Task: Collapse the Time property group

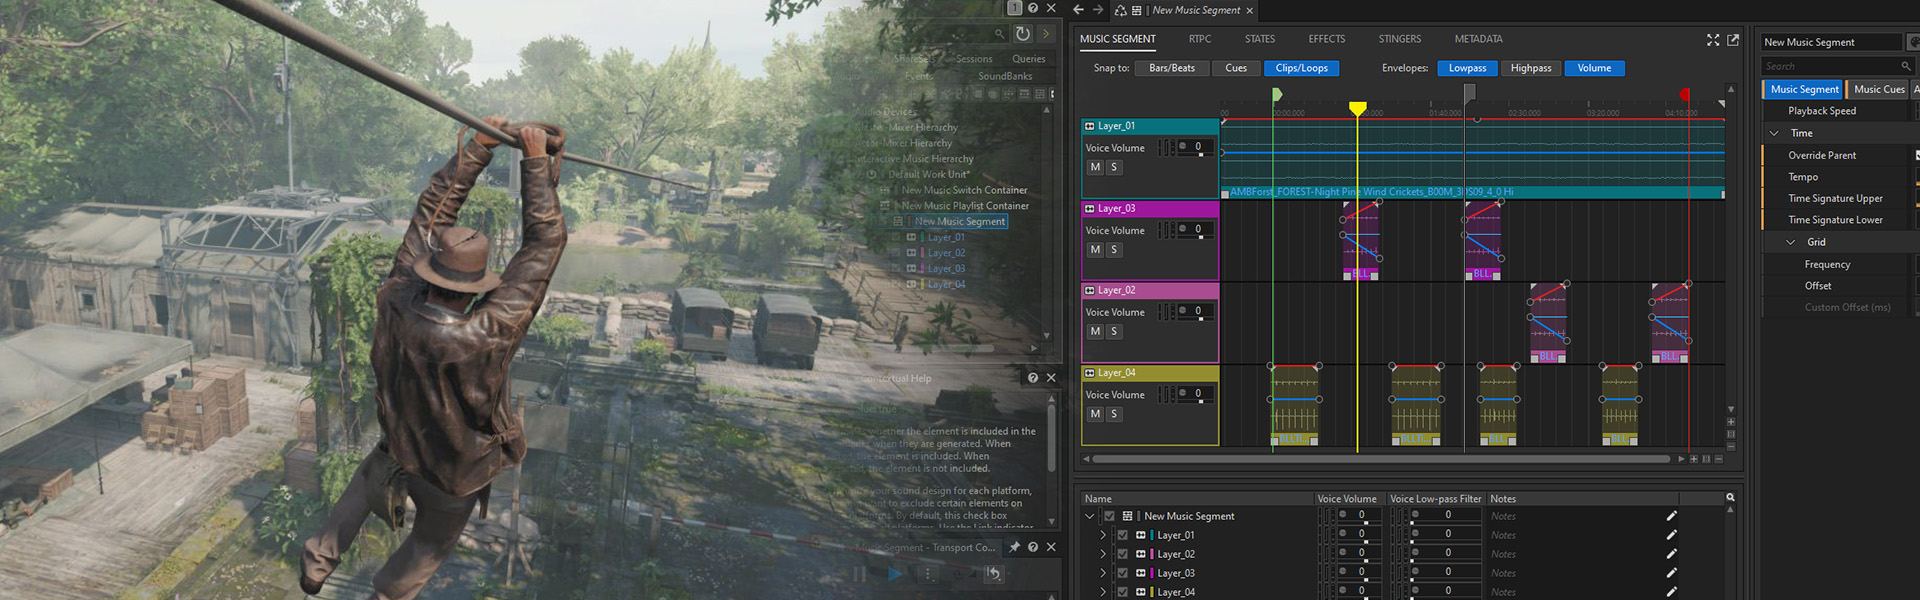Action: [1775, 133]
